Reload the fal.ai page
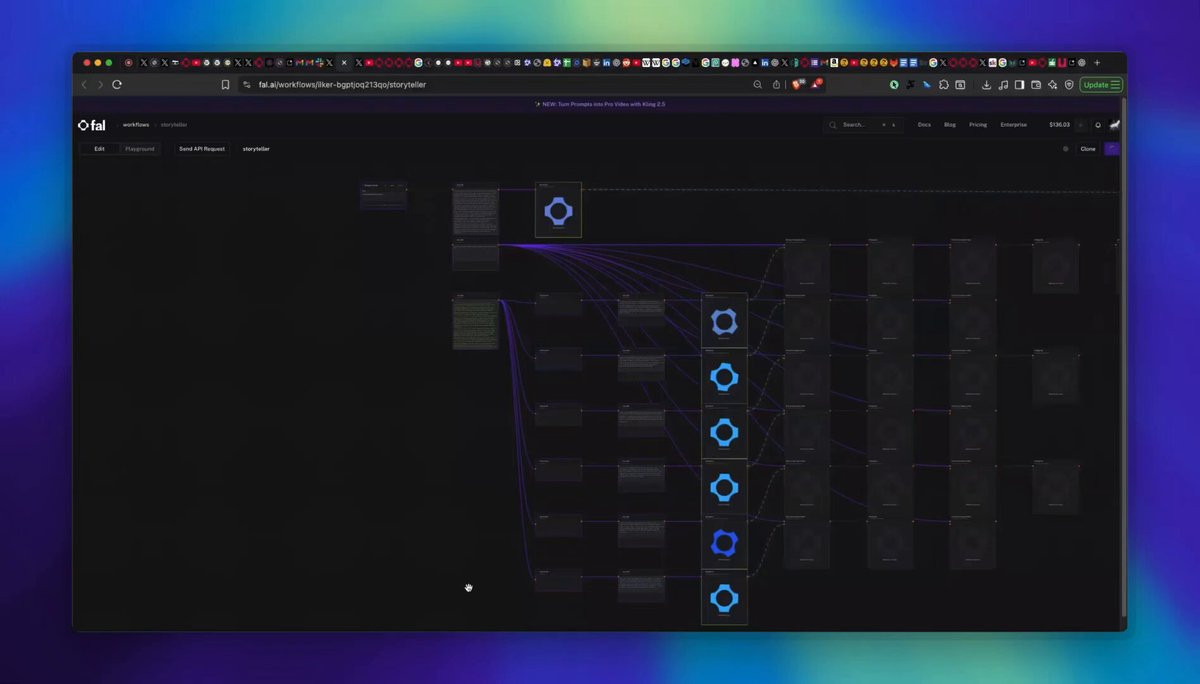 click(x=117, y=85)
